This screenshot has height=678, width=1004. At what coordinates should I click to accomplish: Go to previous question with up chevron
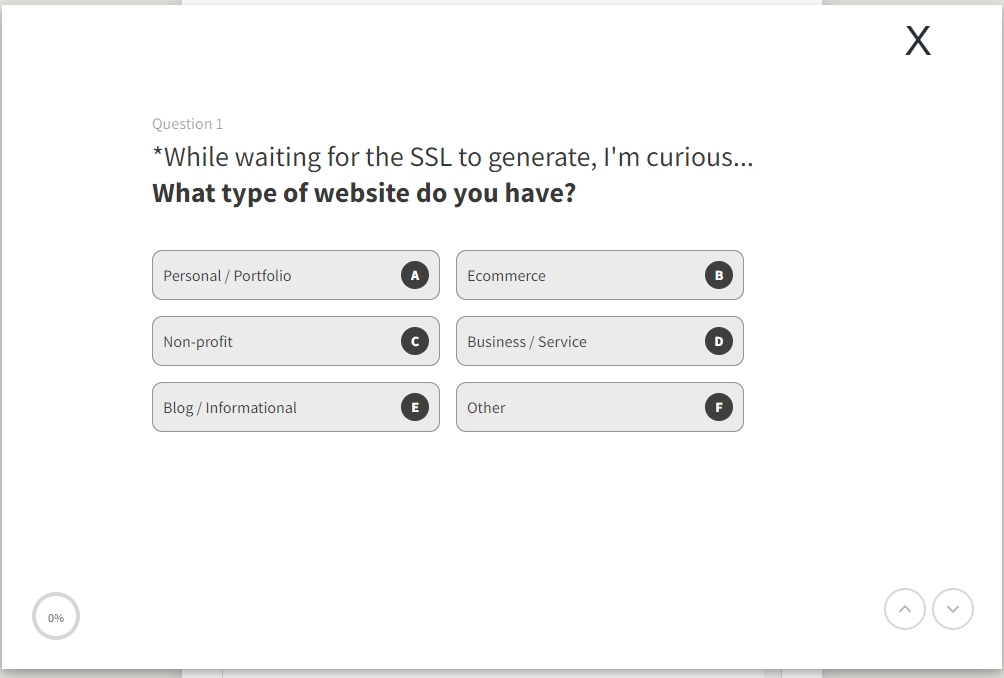[x=905, y=609]
